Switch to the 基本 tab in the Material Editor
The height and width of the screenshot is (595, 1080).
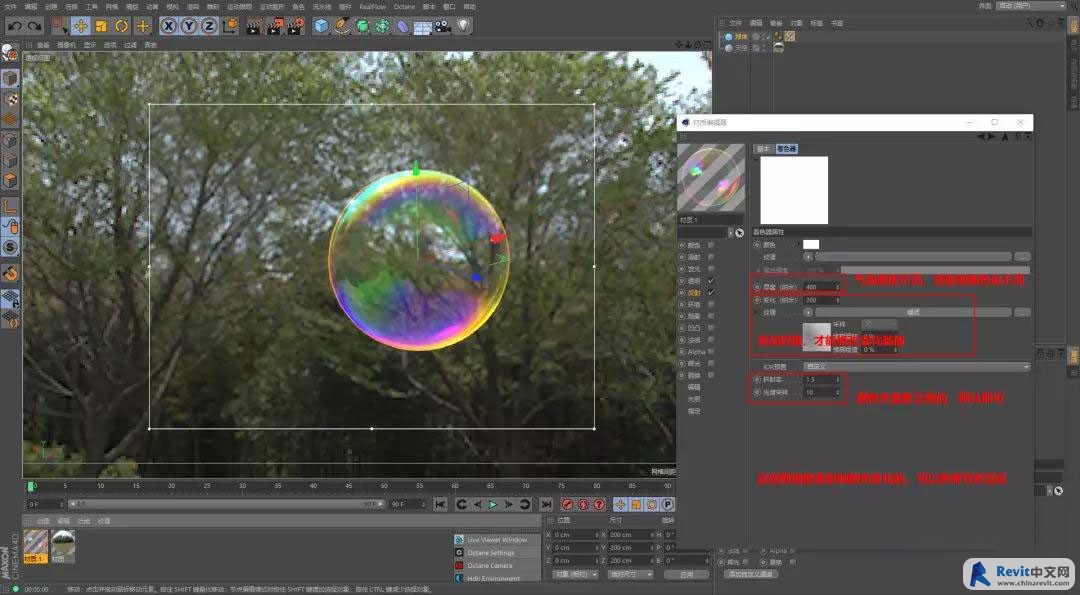coord(763,149)
